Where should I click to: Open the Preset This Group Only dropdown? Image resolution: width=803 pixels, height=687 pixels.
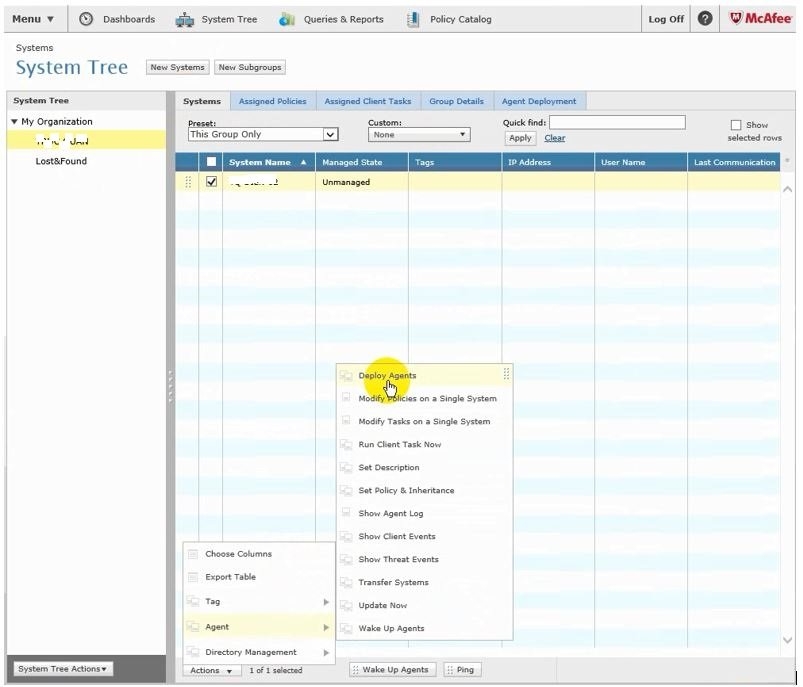coord(330,134)
